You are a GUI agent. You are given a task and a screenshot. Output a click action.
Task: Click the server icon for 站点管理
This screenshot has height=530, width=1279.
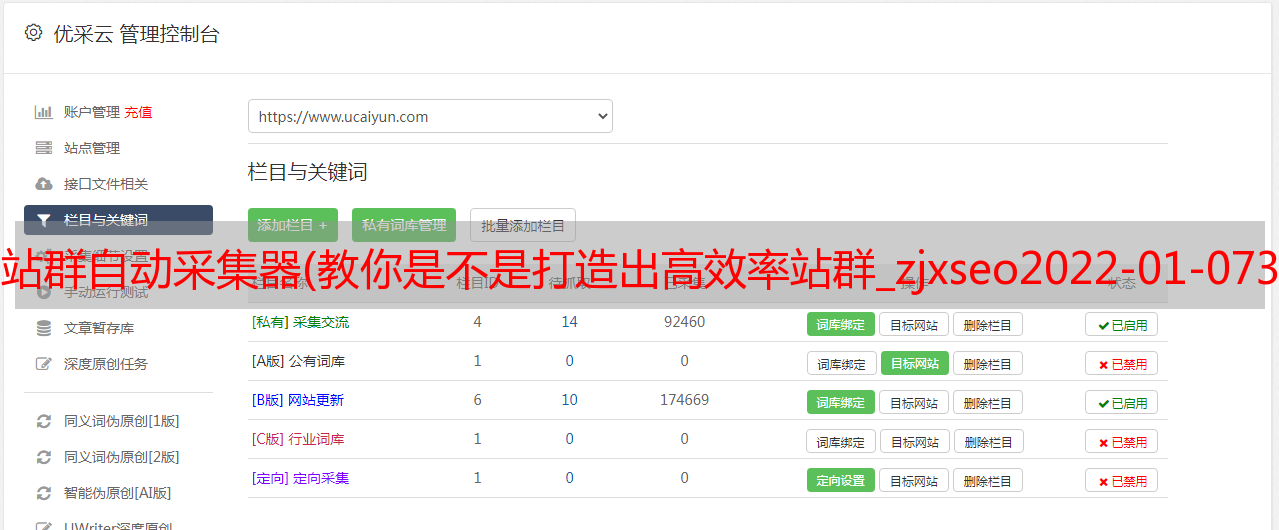[x=44, y=148]
